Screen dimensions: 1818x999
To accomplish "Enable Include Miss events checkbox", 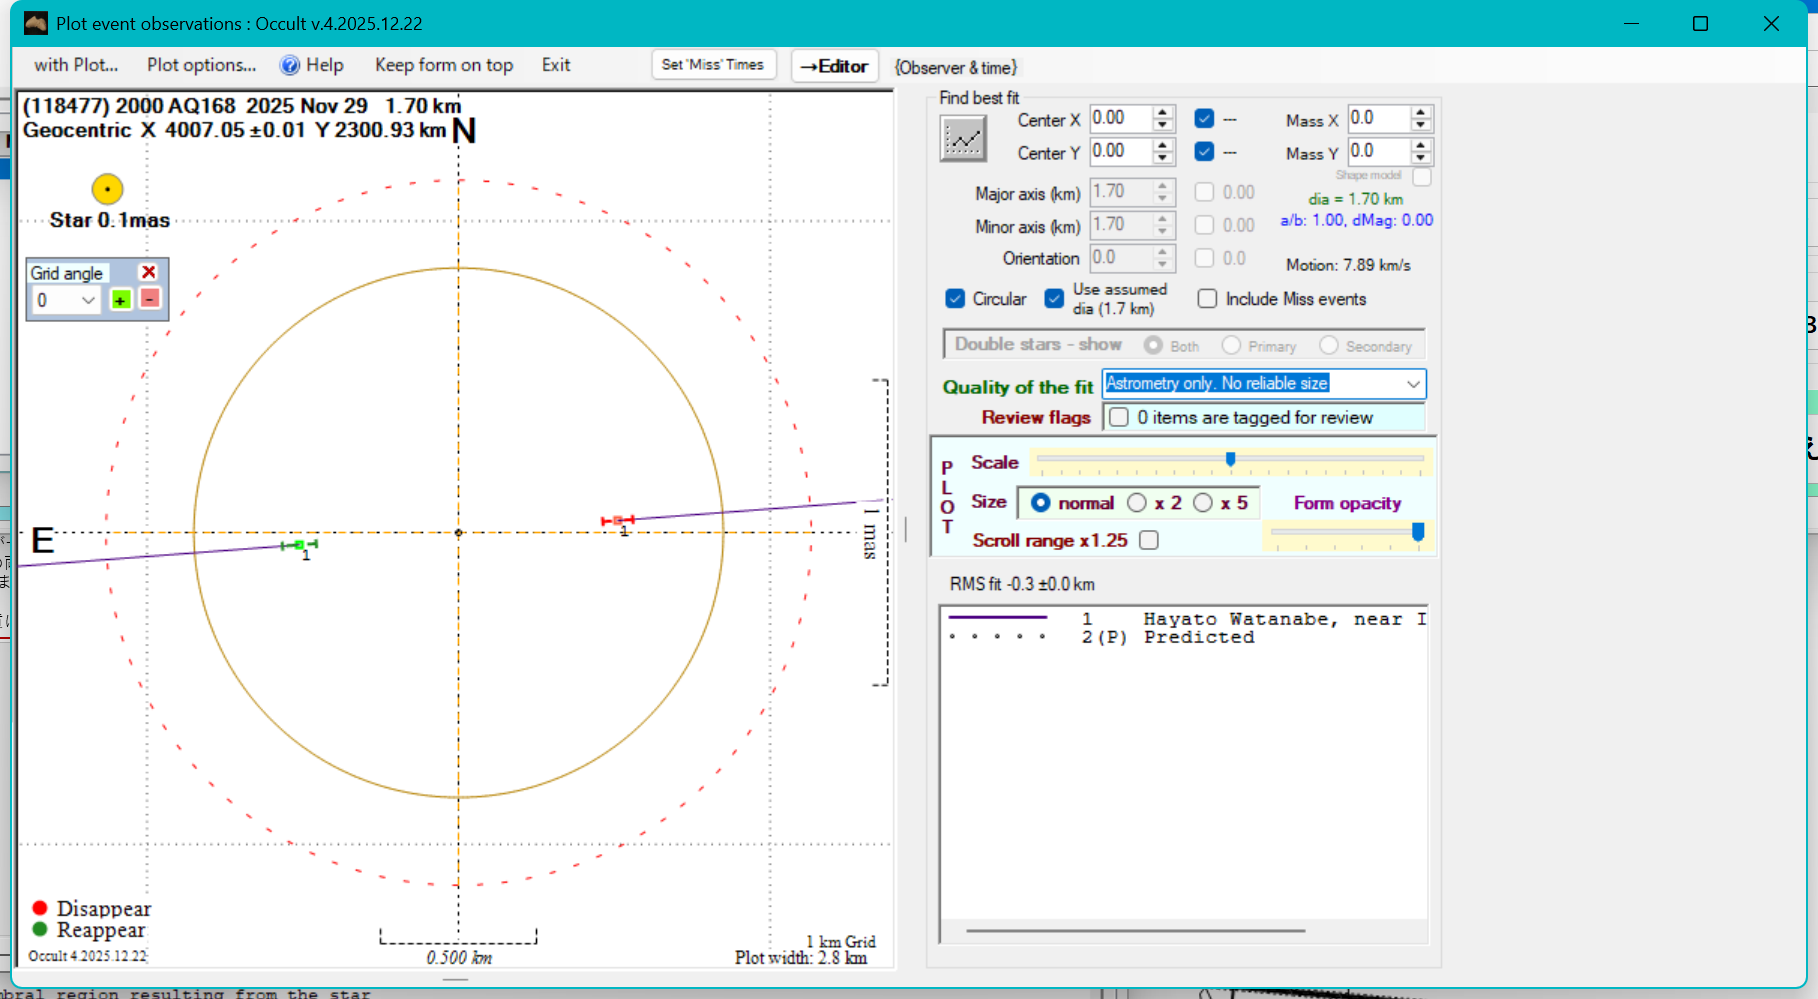I will coord(1207,299).
